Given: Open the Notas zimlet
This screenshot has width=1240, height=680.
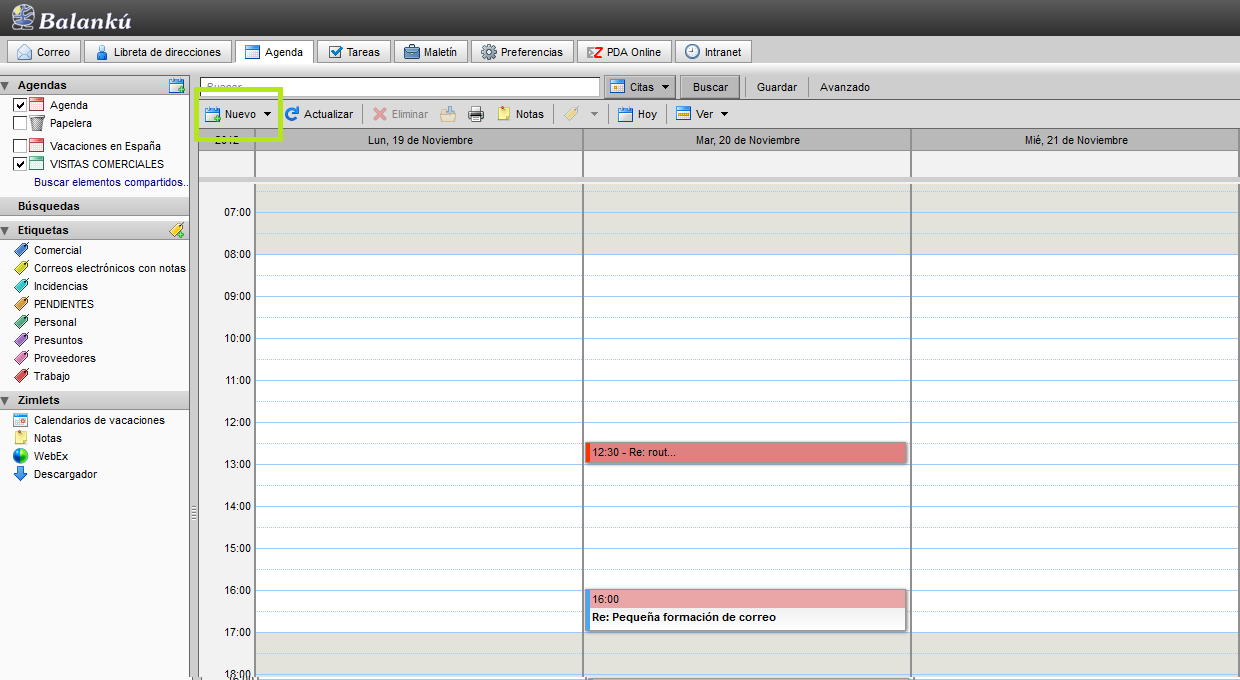Looking at the screenshot, I should (47, 438).
